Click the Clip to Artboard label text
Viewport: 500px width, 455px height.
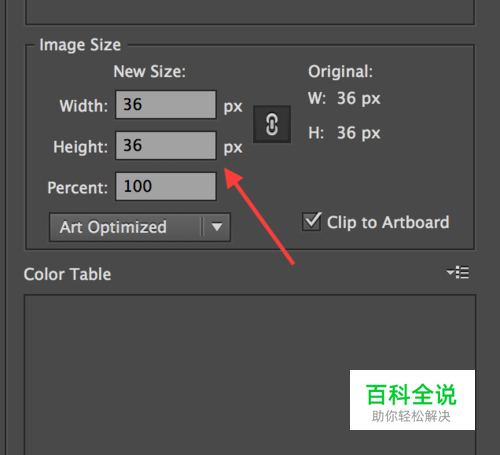pos(388,222)
